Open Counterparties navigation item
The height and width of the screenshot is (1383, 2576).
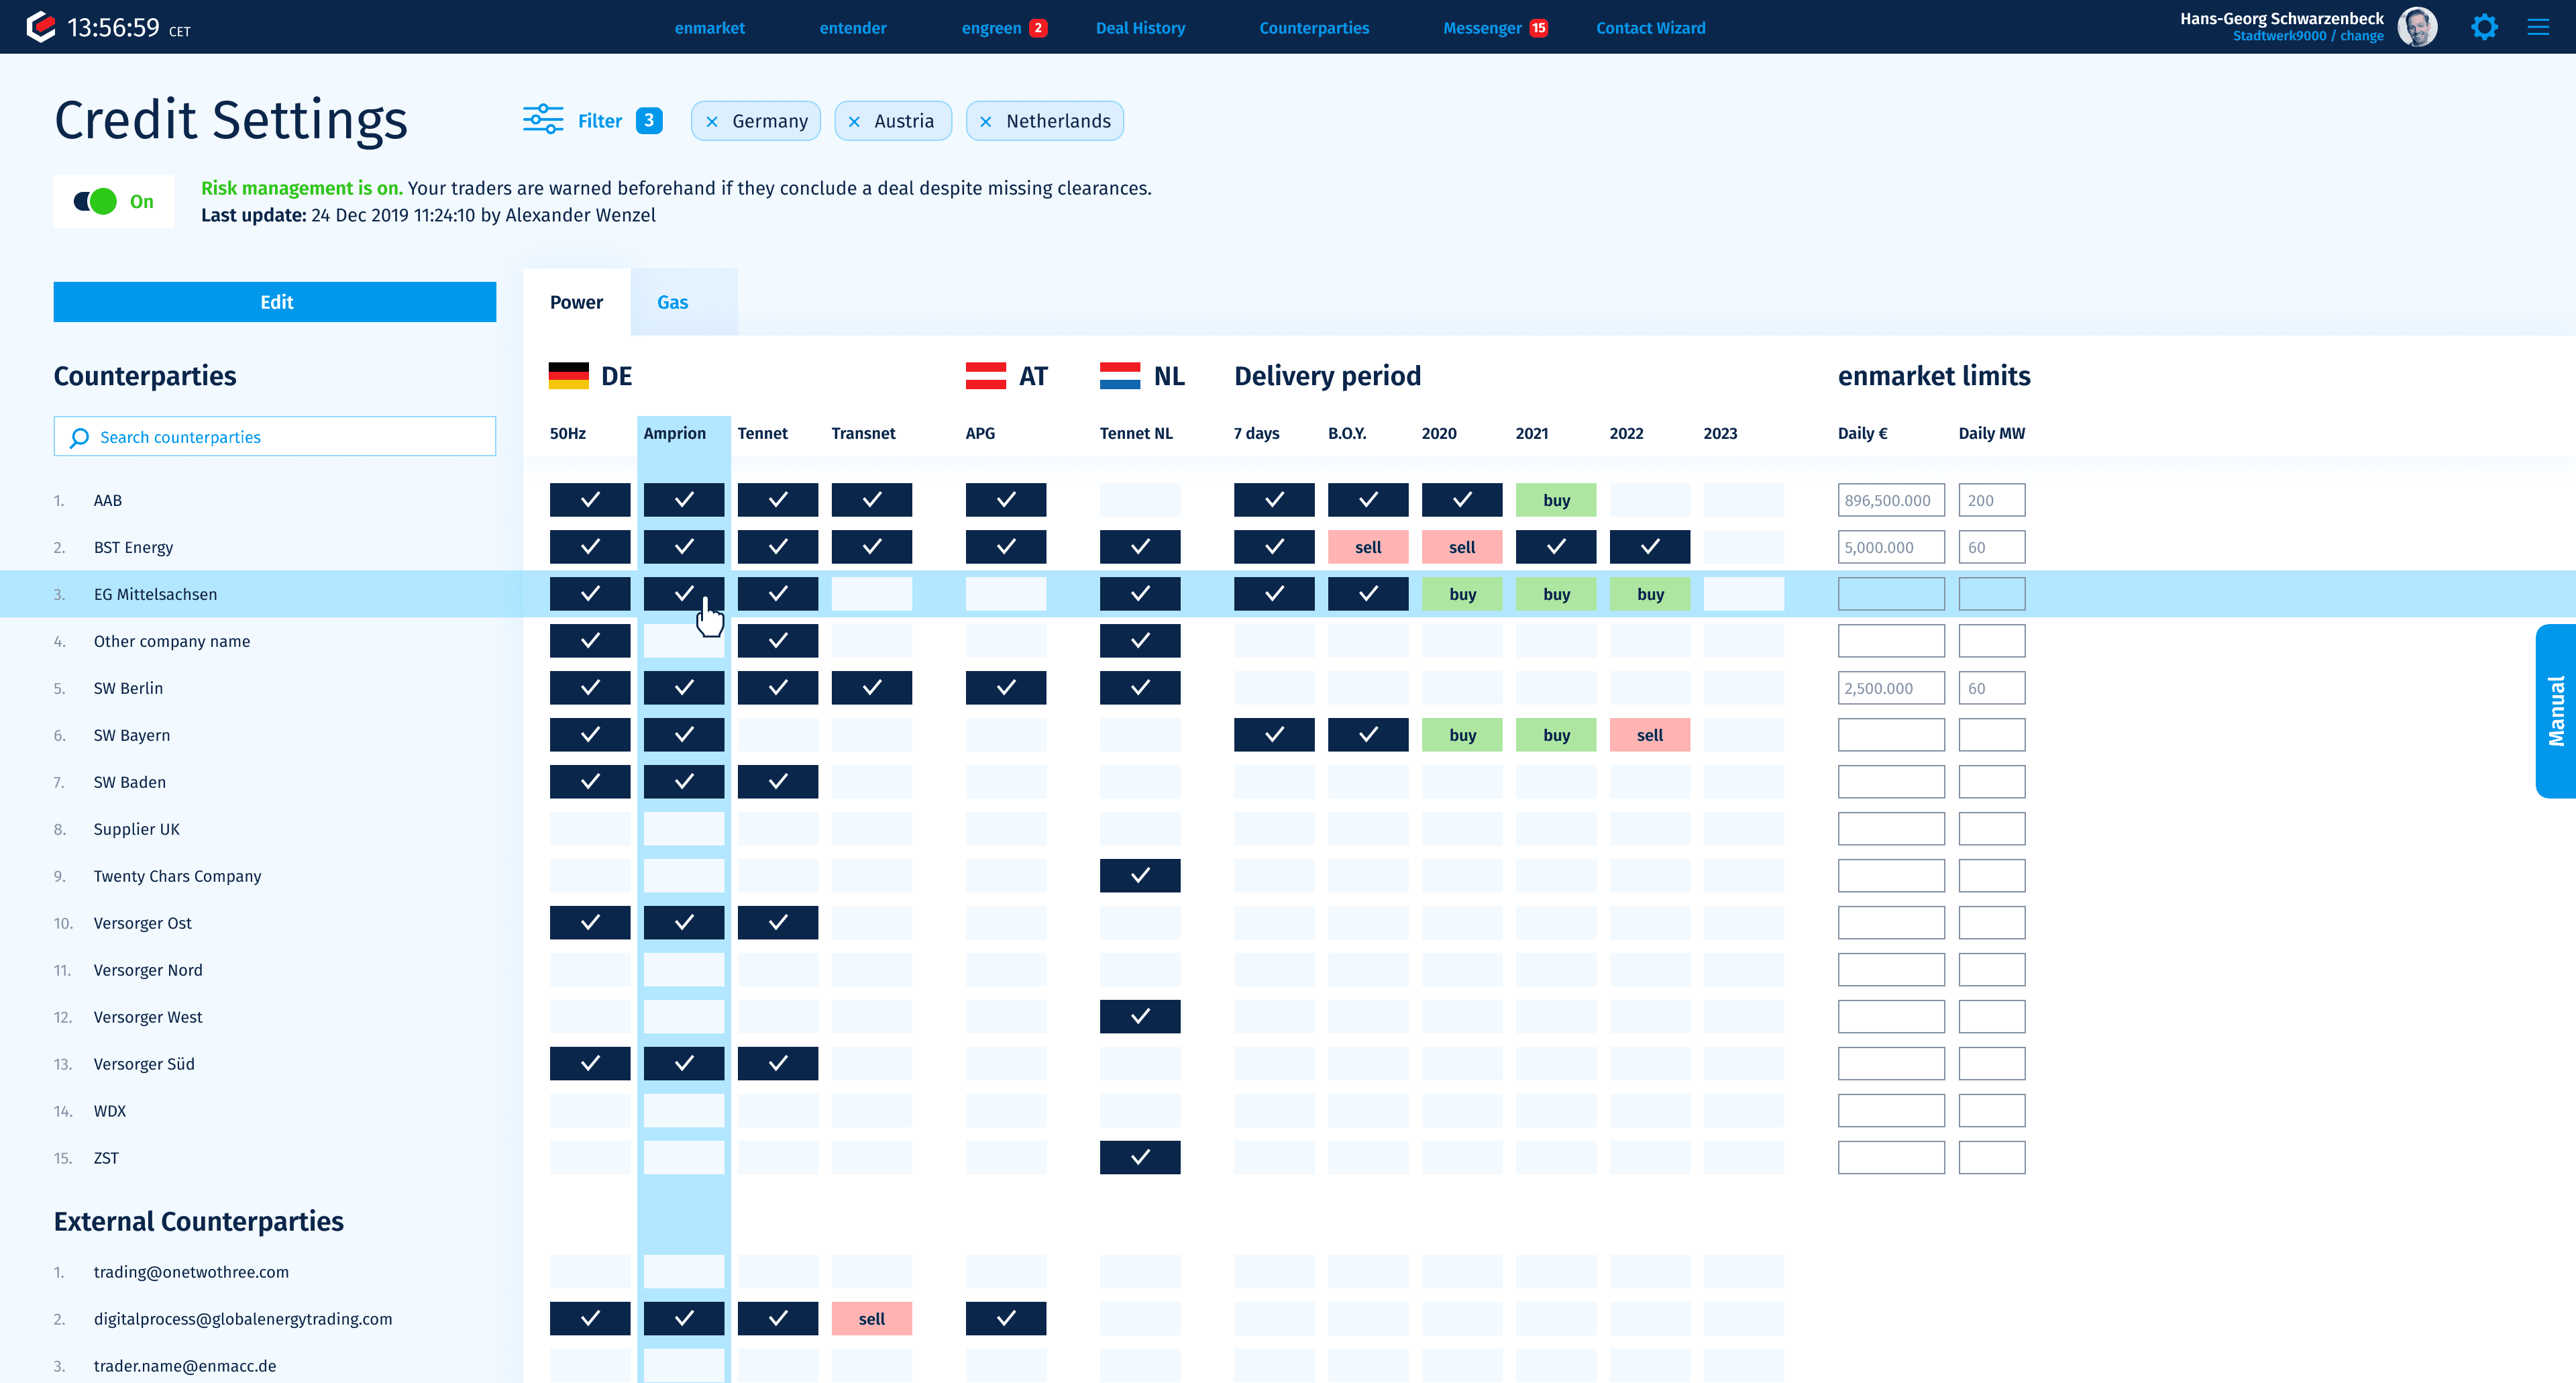click(1314, 28)
